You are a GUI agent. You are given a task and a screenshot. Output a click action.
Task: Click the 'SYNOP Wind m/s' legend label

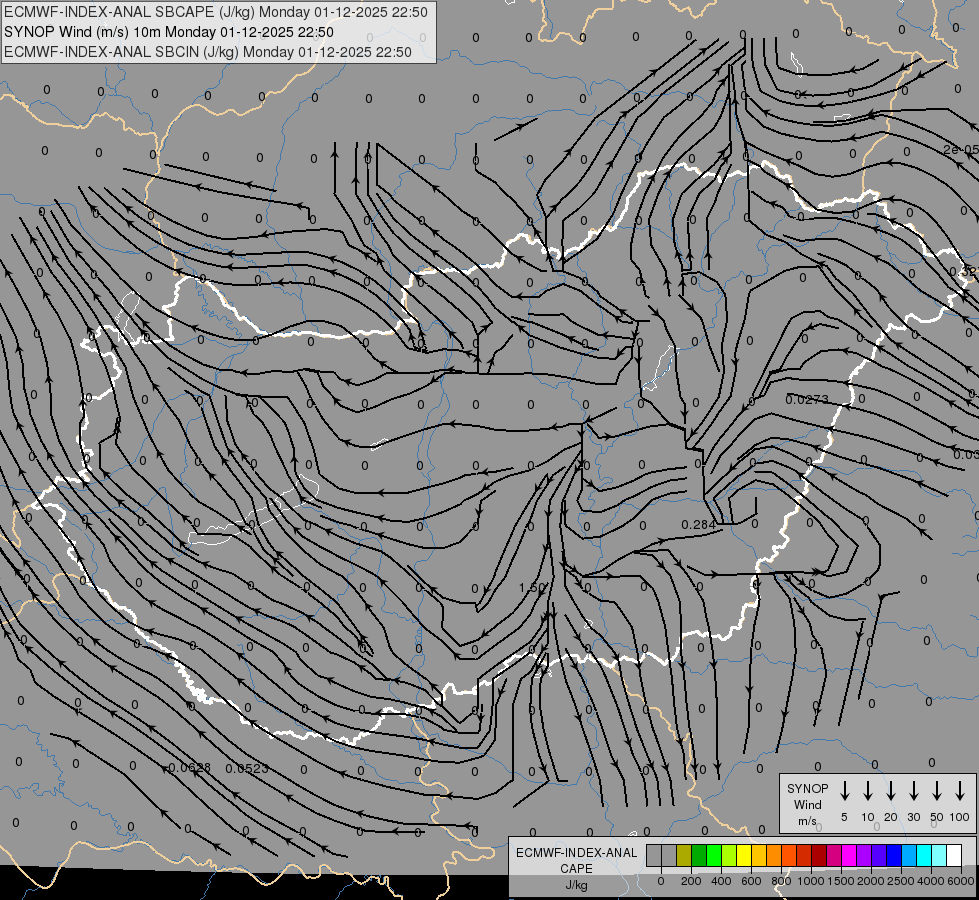click(807, 804)
